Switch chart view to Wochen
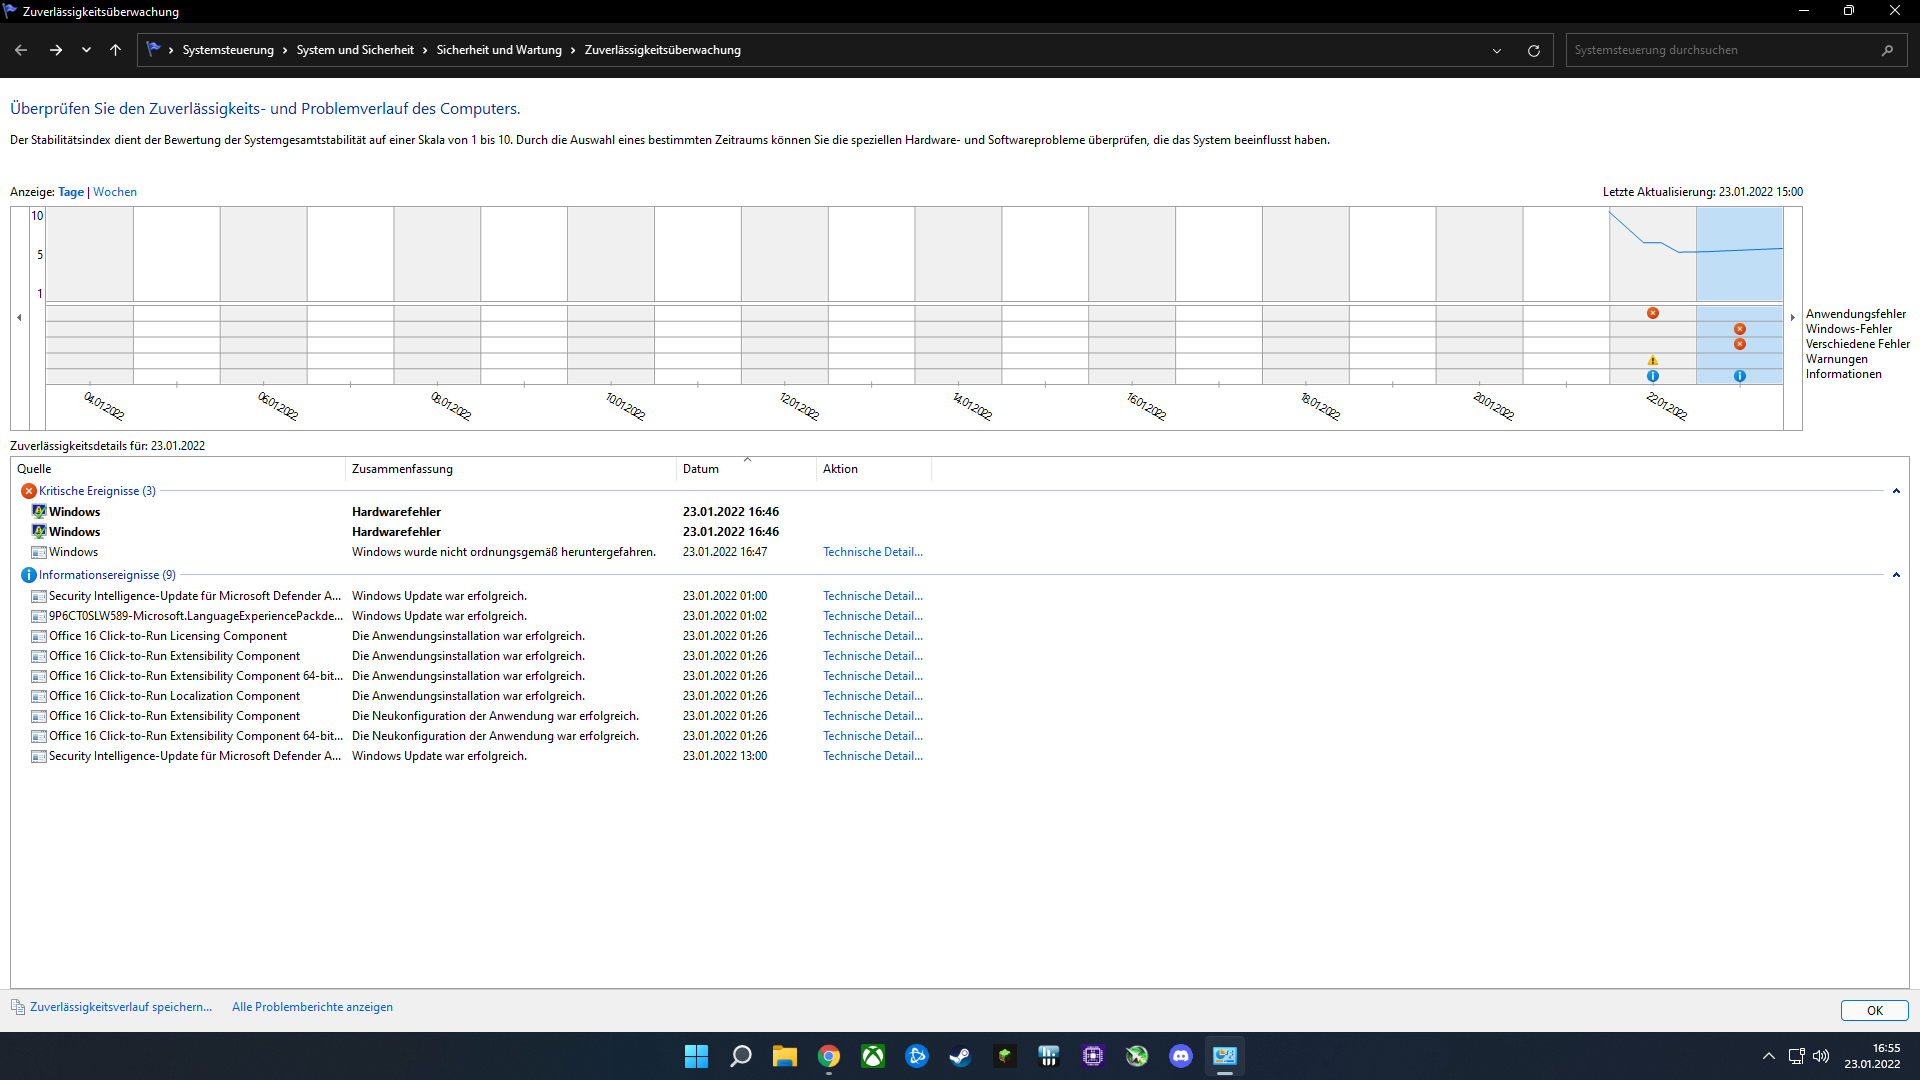Image resolution: width=1920 pixels, height=1080 pixels. pyautogui.click(x=115, y=192)
